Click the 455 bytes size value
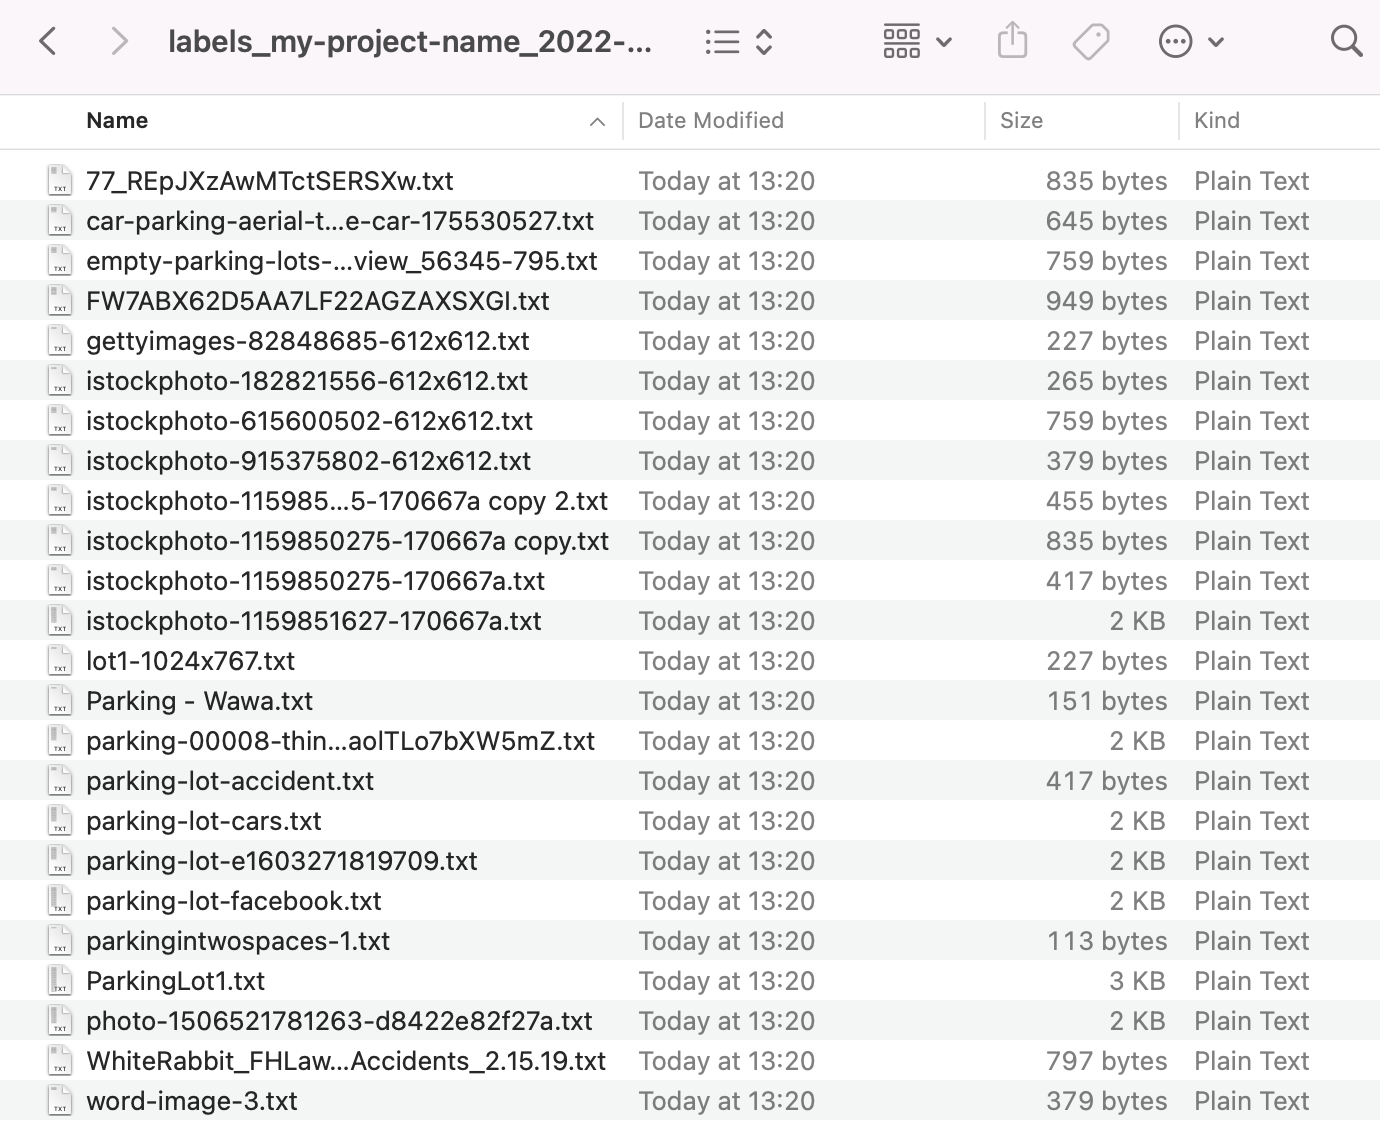 click(x=1106, y=501)
